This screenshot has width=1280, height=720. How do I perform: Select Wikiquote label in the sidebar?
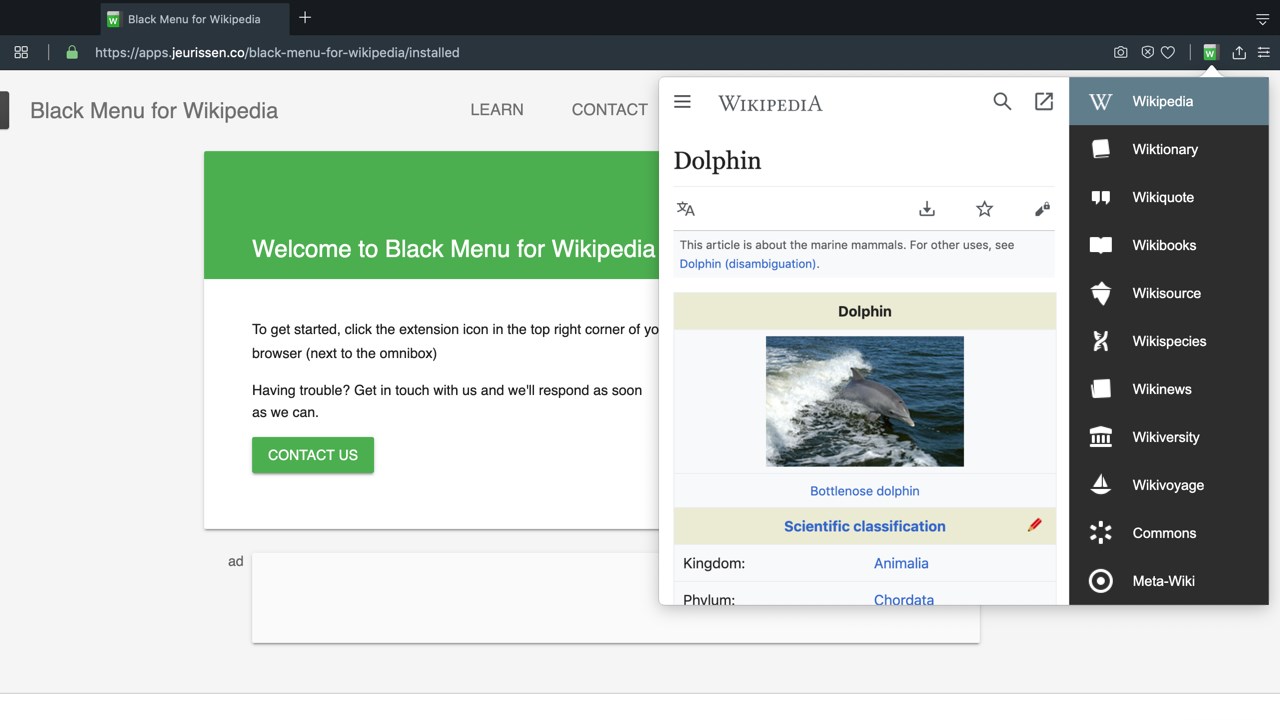pos(1163,197)
